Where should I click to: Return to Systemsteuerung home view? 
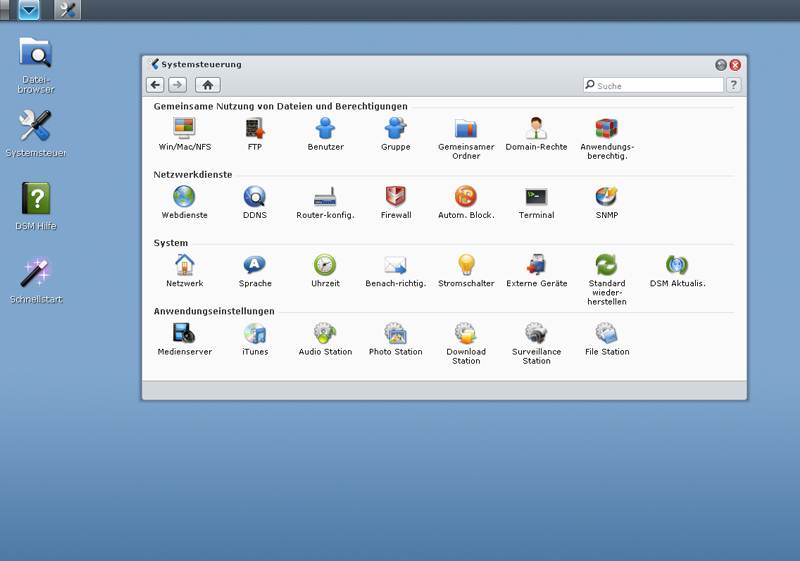(208, 85)
